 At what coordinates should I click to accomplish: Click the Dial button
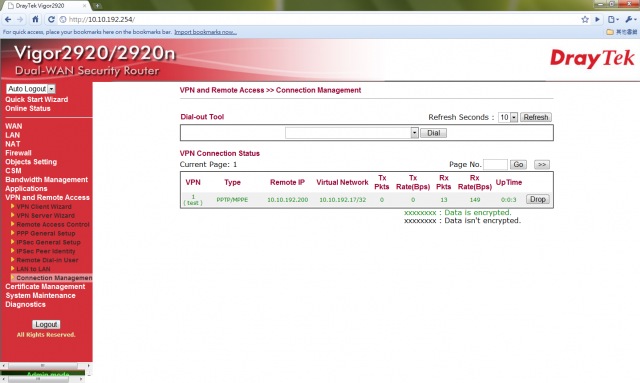(433, 133)
